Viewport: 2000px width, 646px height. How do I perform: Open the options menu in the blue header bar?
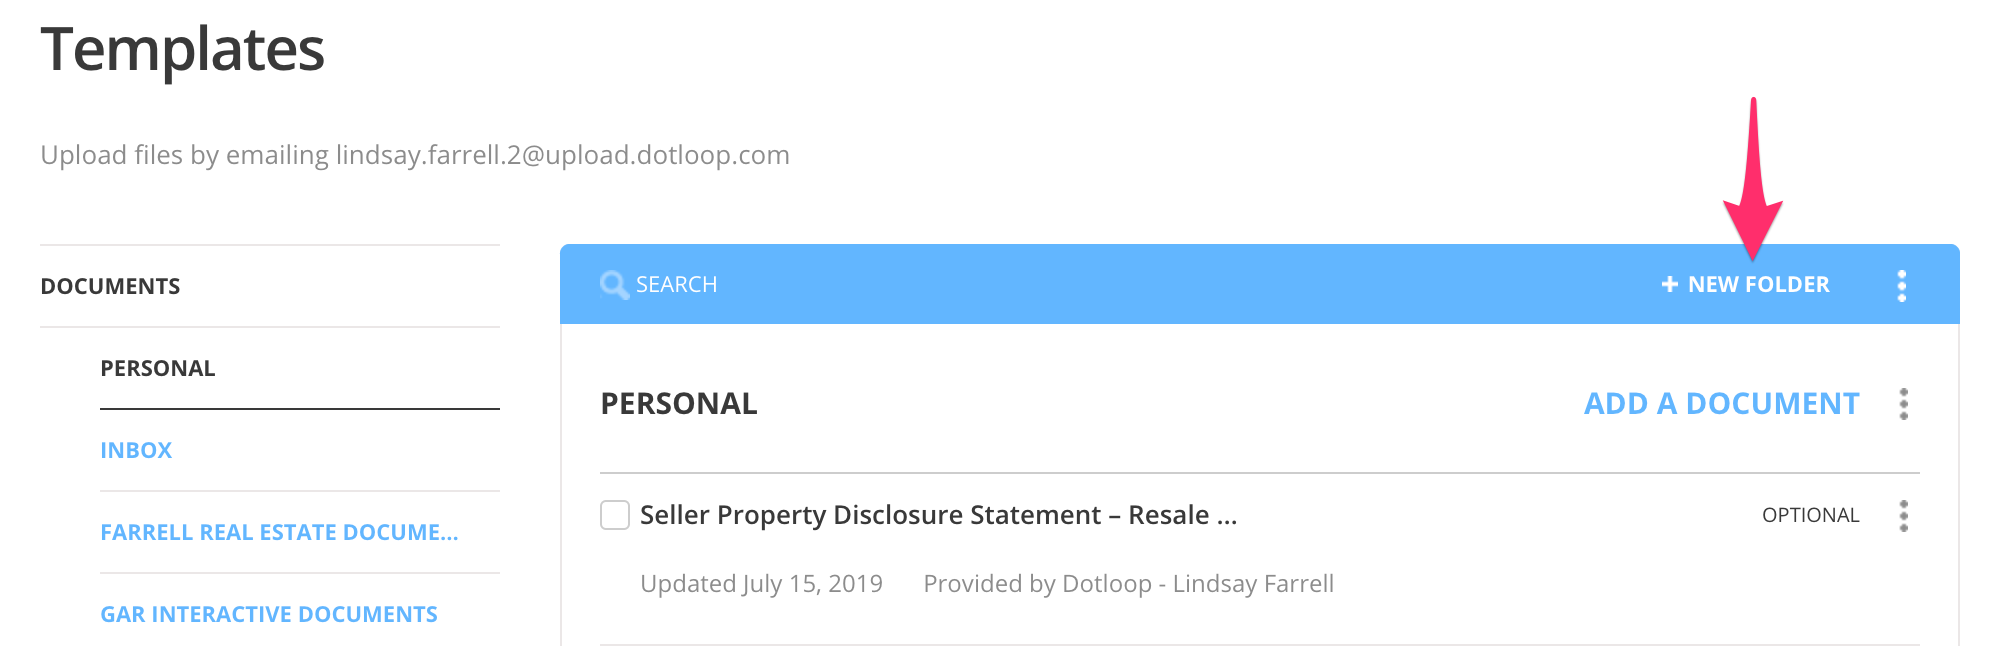click(1902, 284)
